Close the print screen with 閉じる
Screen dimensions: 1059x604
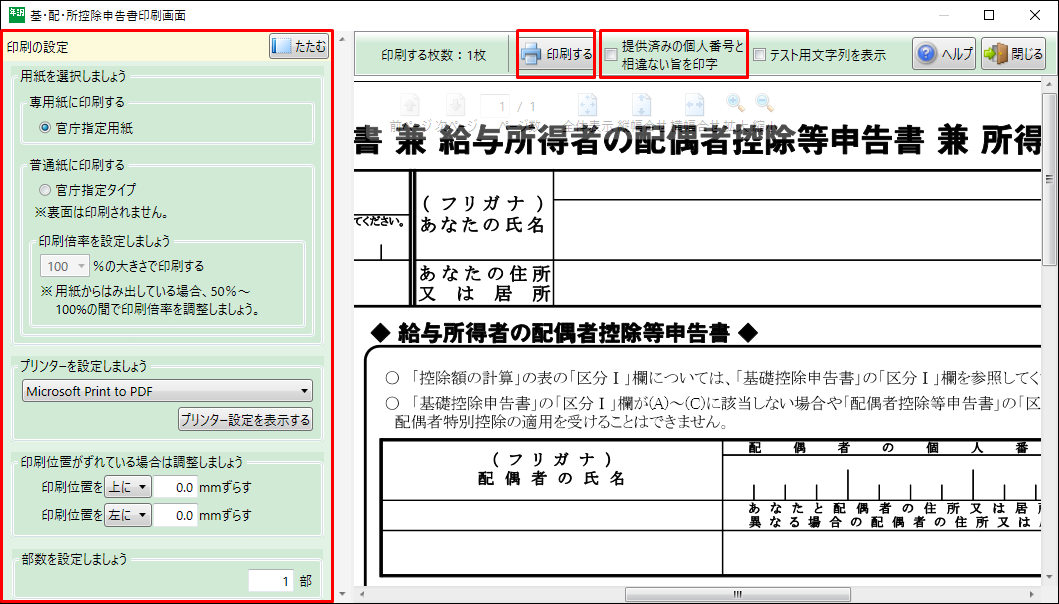point(1013,54)
